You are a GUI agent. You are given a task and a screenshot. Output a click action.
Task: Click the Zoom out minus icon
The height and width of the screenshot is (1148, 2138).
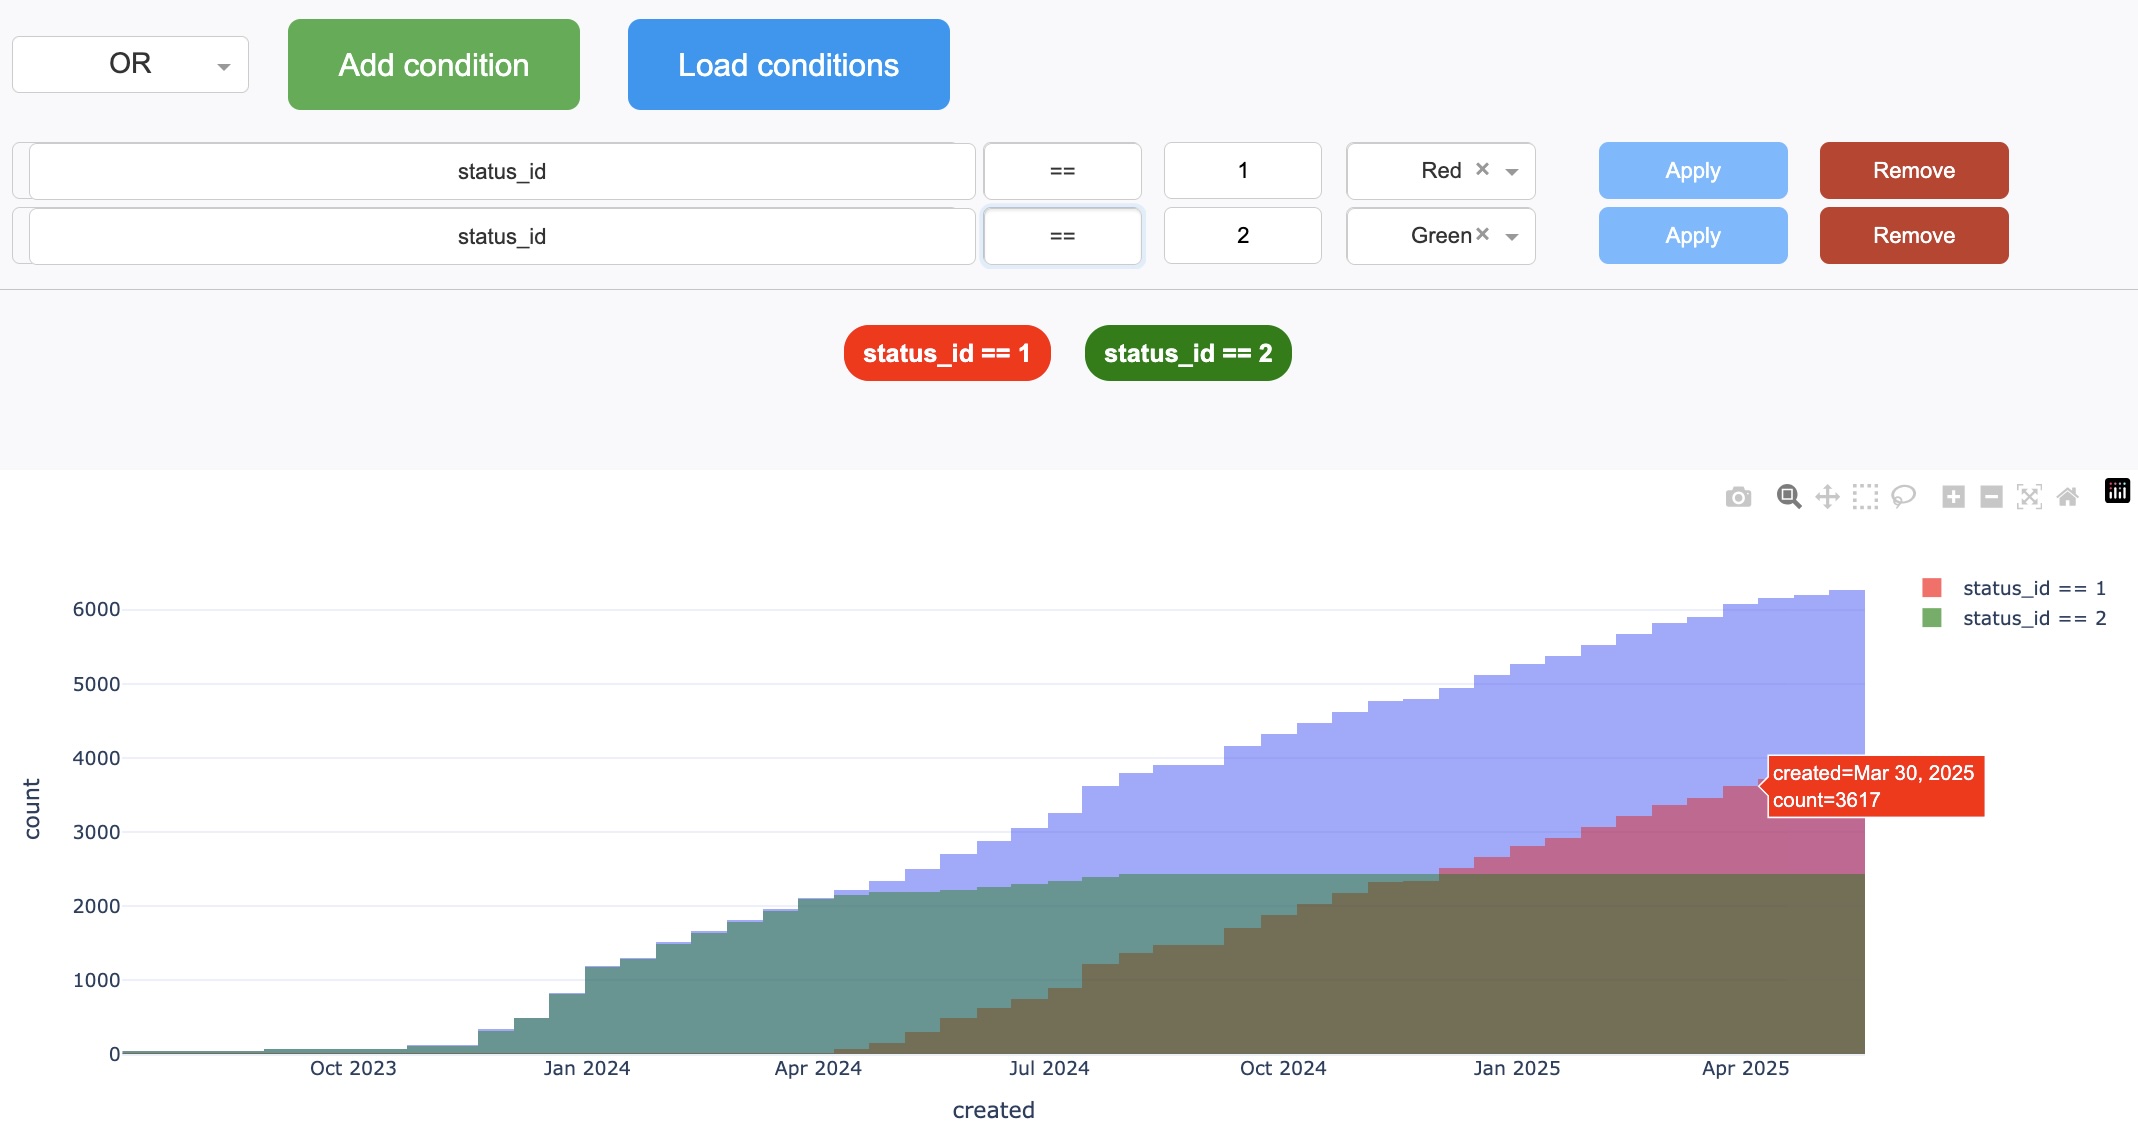1991,497
